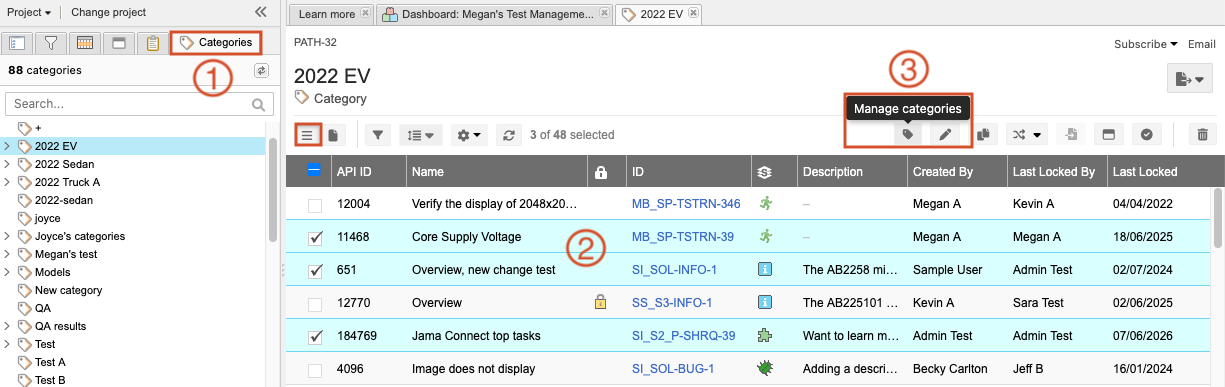The height and width of the screenshot is (387, 1225).
Task: Expand the 2022 Sedan category
Action: coord(8,164)
